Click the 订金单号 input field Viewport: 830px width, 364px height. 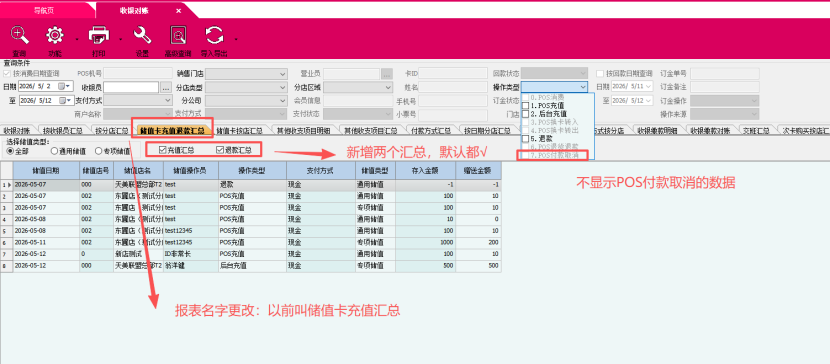724,74
